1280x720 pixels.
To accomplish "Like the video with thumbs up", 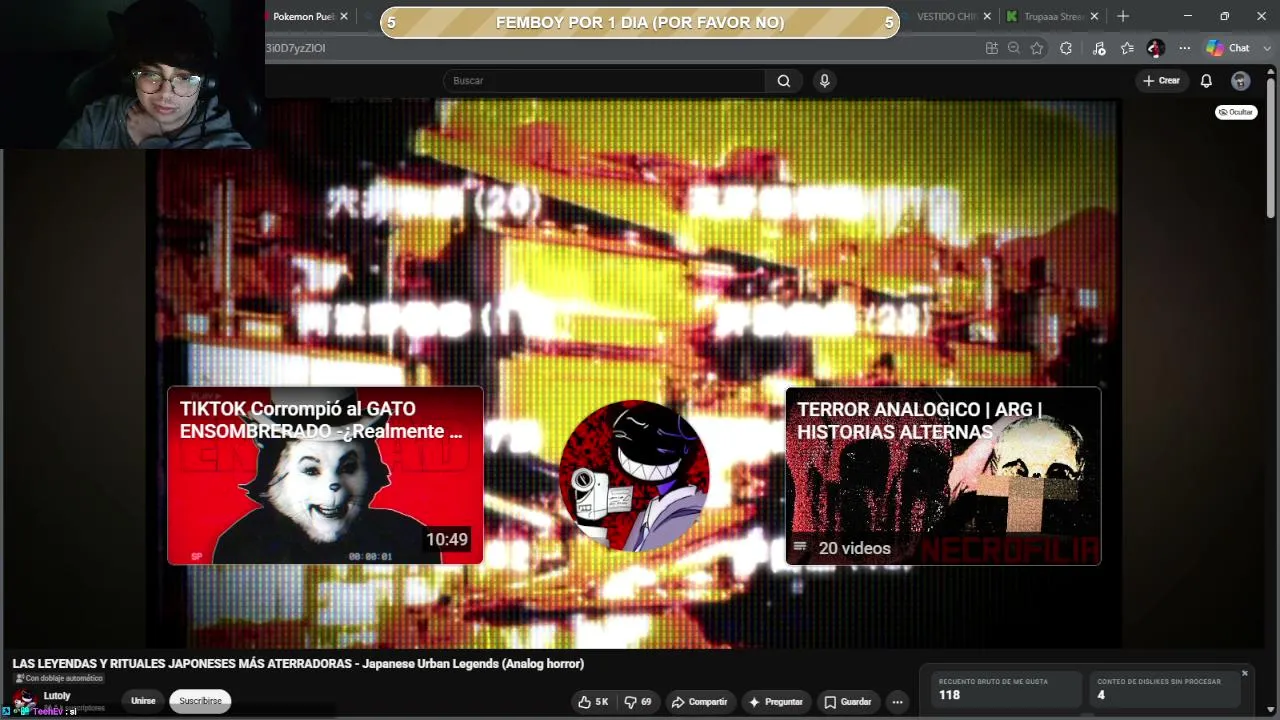I will tap(593, 702).
